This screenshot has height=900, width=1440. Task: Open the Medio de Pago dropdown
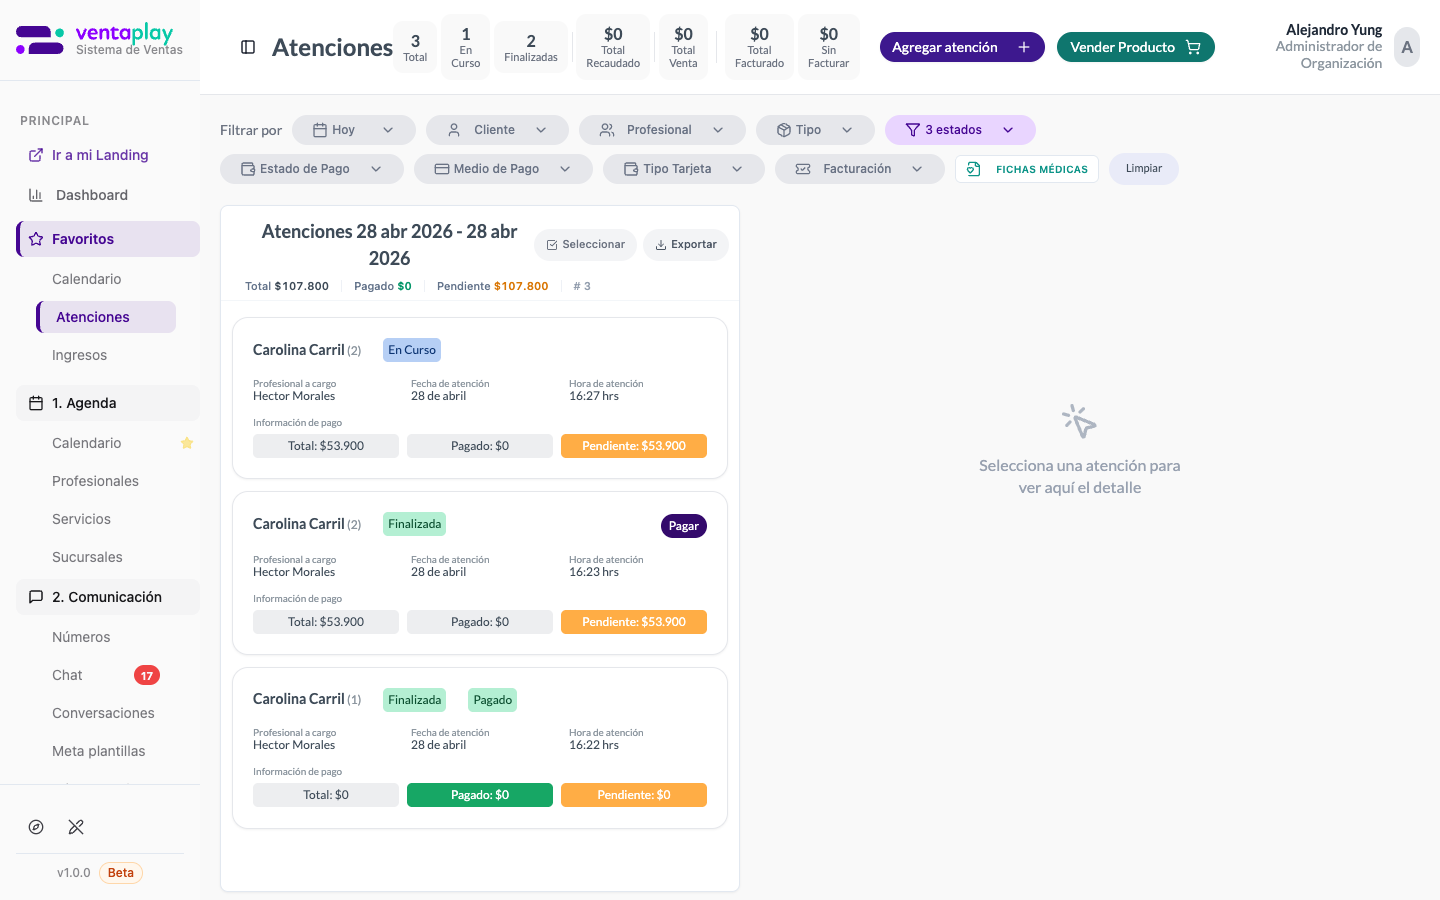[x=502, y=169]
